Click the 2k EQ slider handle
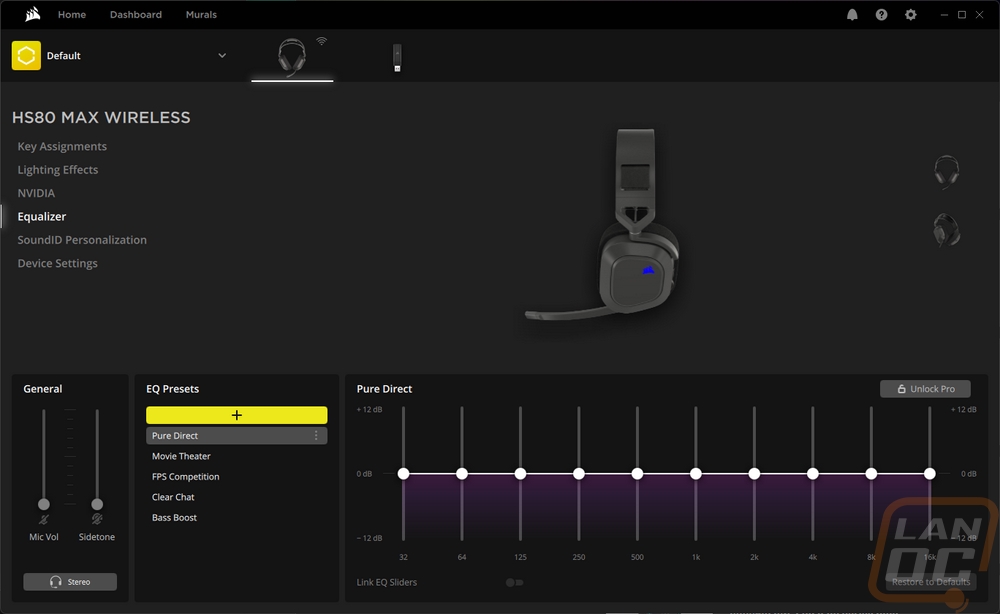The height and width of the screenshot is (614, 1000). click(754, 474)
